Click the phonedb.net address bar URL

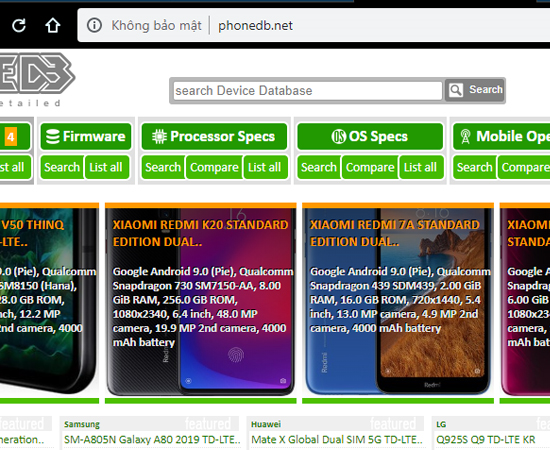(x=255, y=26)
